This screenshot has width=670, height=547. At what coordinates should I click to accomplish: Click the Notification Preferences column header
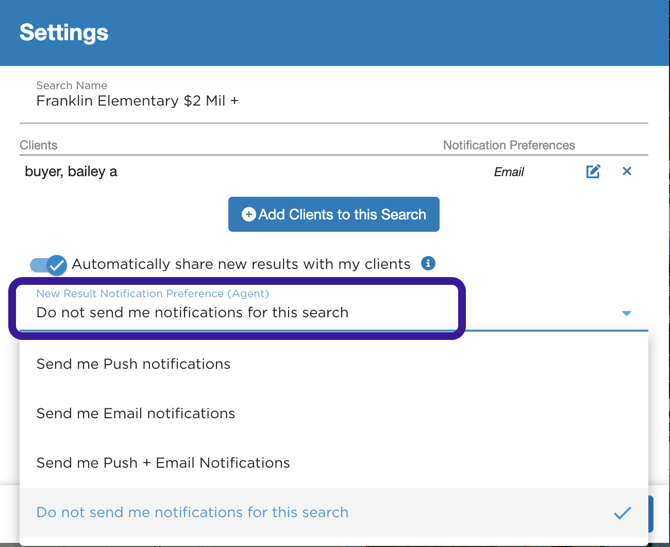[508, 145]
